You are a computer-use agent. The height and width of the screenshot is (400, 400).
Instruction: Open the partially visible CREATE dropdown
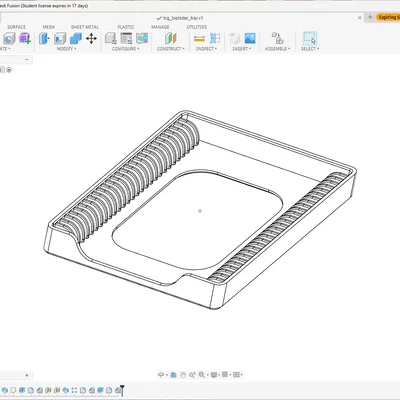click(5, 49)
